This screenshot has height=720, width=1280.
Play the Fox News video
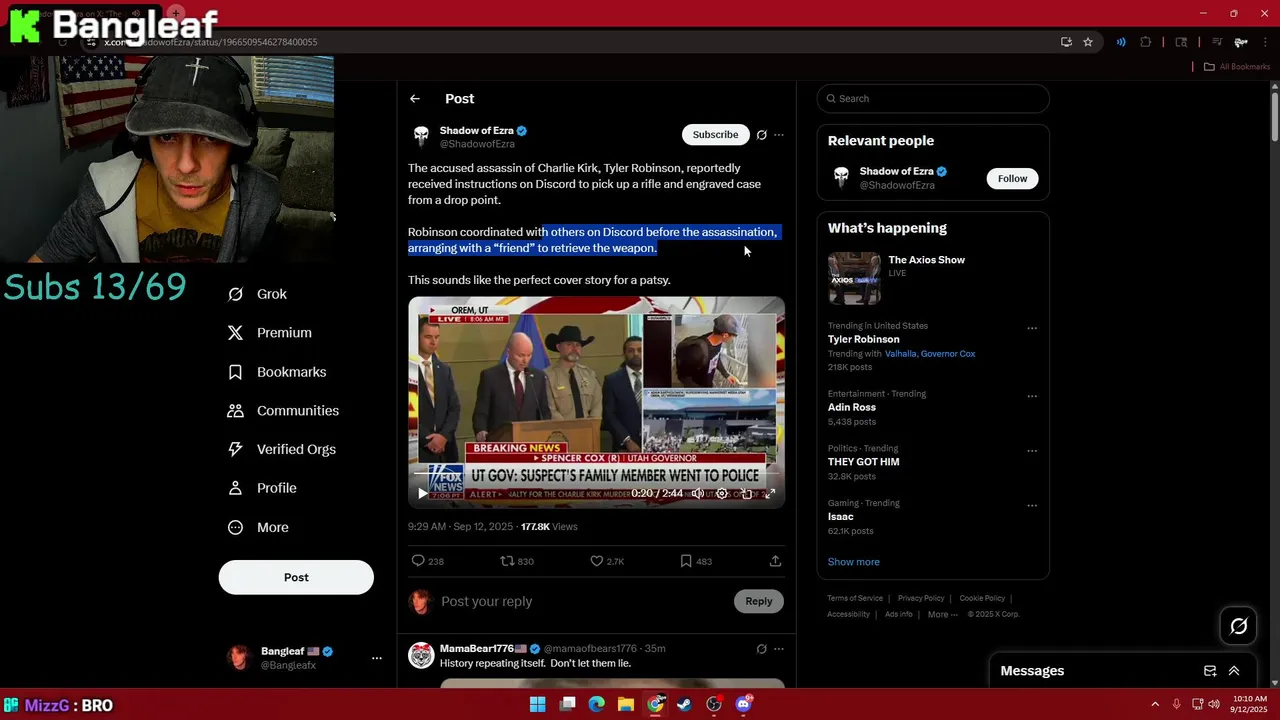423,493
